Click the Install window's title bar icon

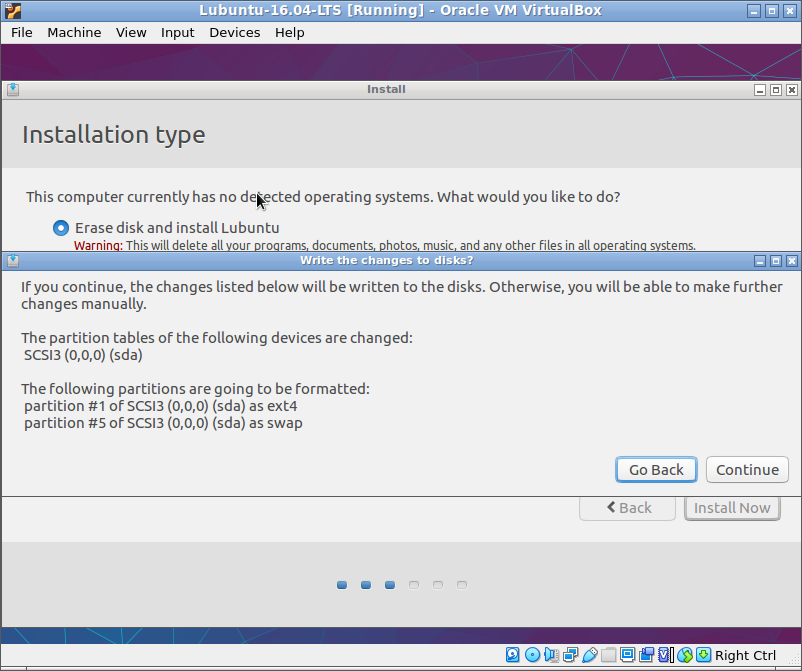(x=13, y=90)
